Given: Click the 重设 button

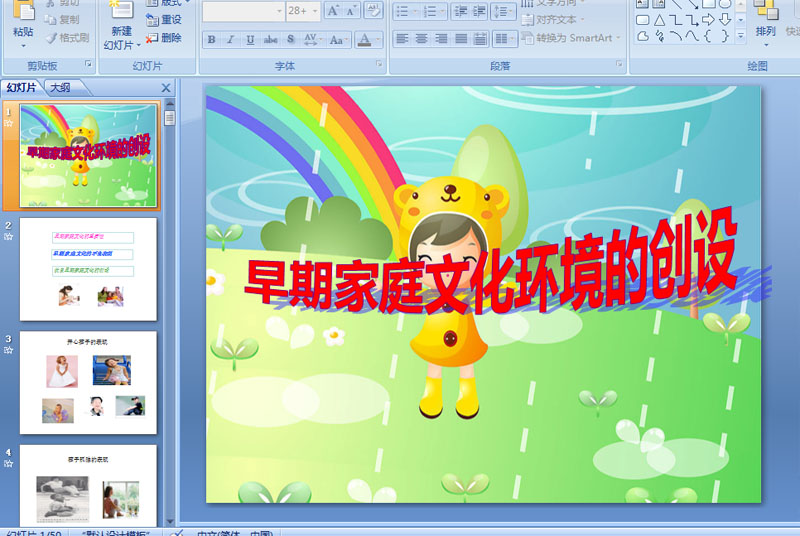Looking at the screenshot, I should tap(164, 19).
